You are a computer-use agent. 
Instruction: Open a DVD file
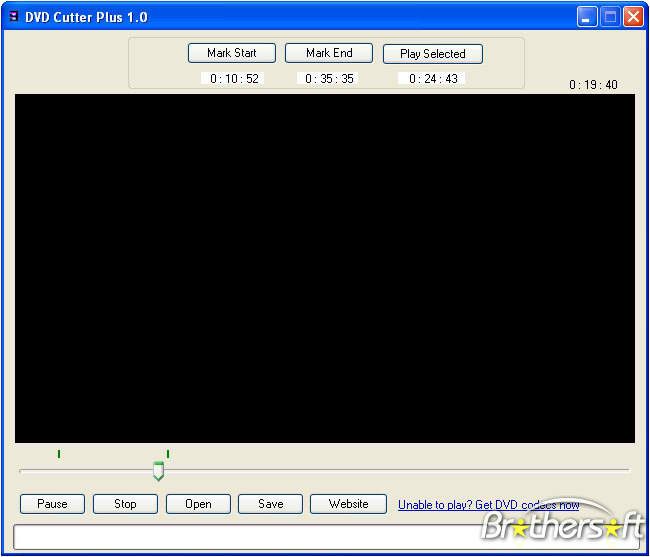198,504
